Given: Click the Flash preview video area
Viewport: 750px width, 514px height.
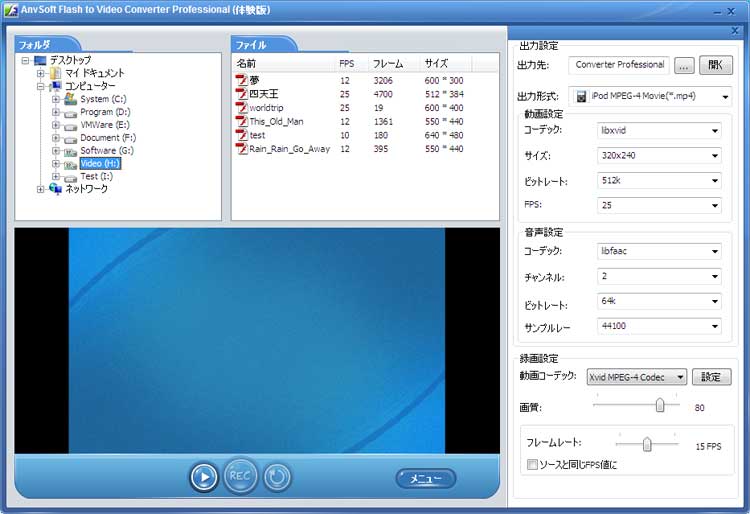Looking at the screenshot, I should (x=257, y=340).
